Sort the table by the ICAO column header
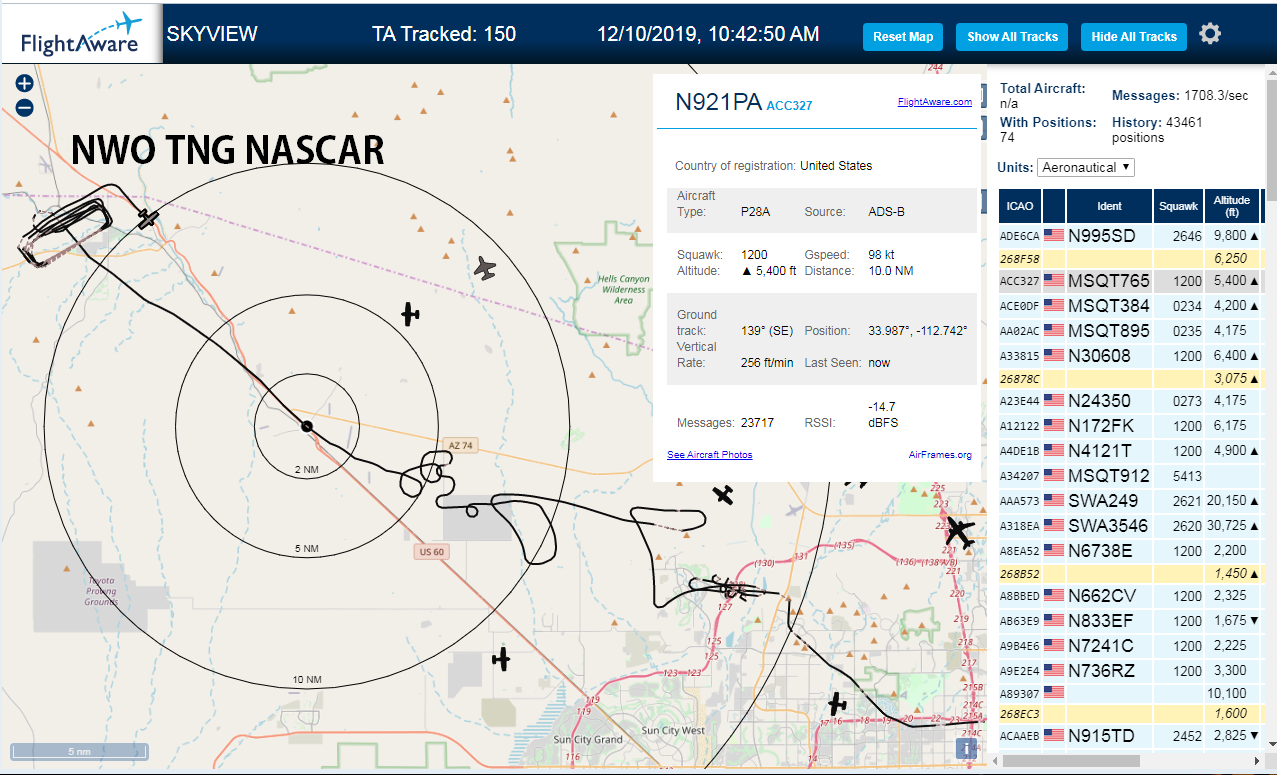 tap(1020, 206)
